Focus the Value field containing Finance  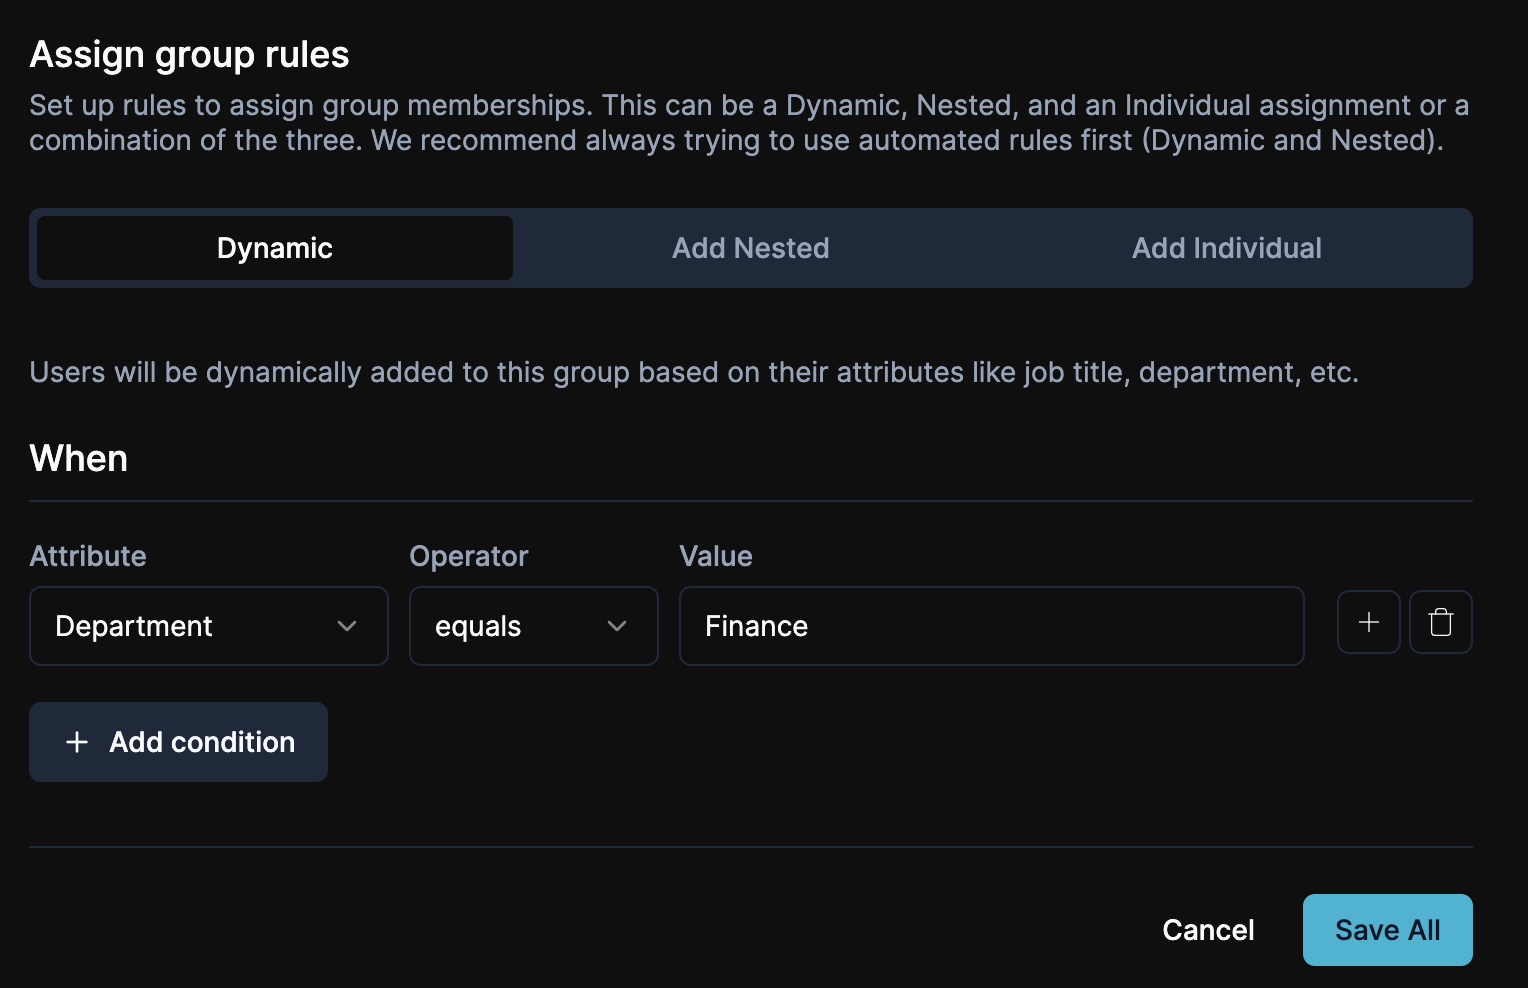point(990,626)
